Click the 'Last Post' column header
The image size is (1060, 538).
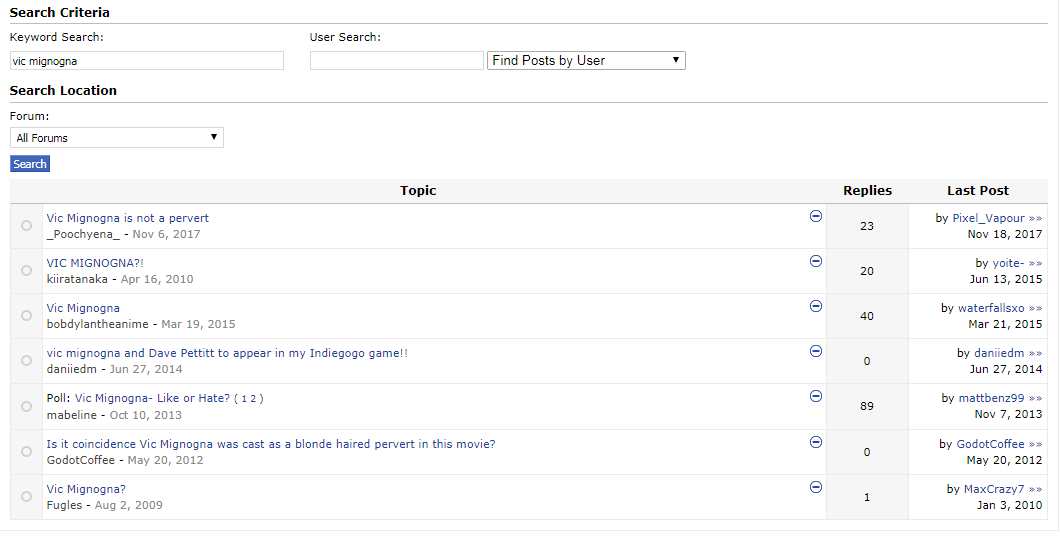pos(978,191)
